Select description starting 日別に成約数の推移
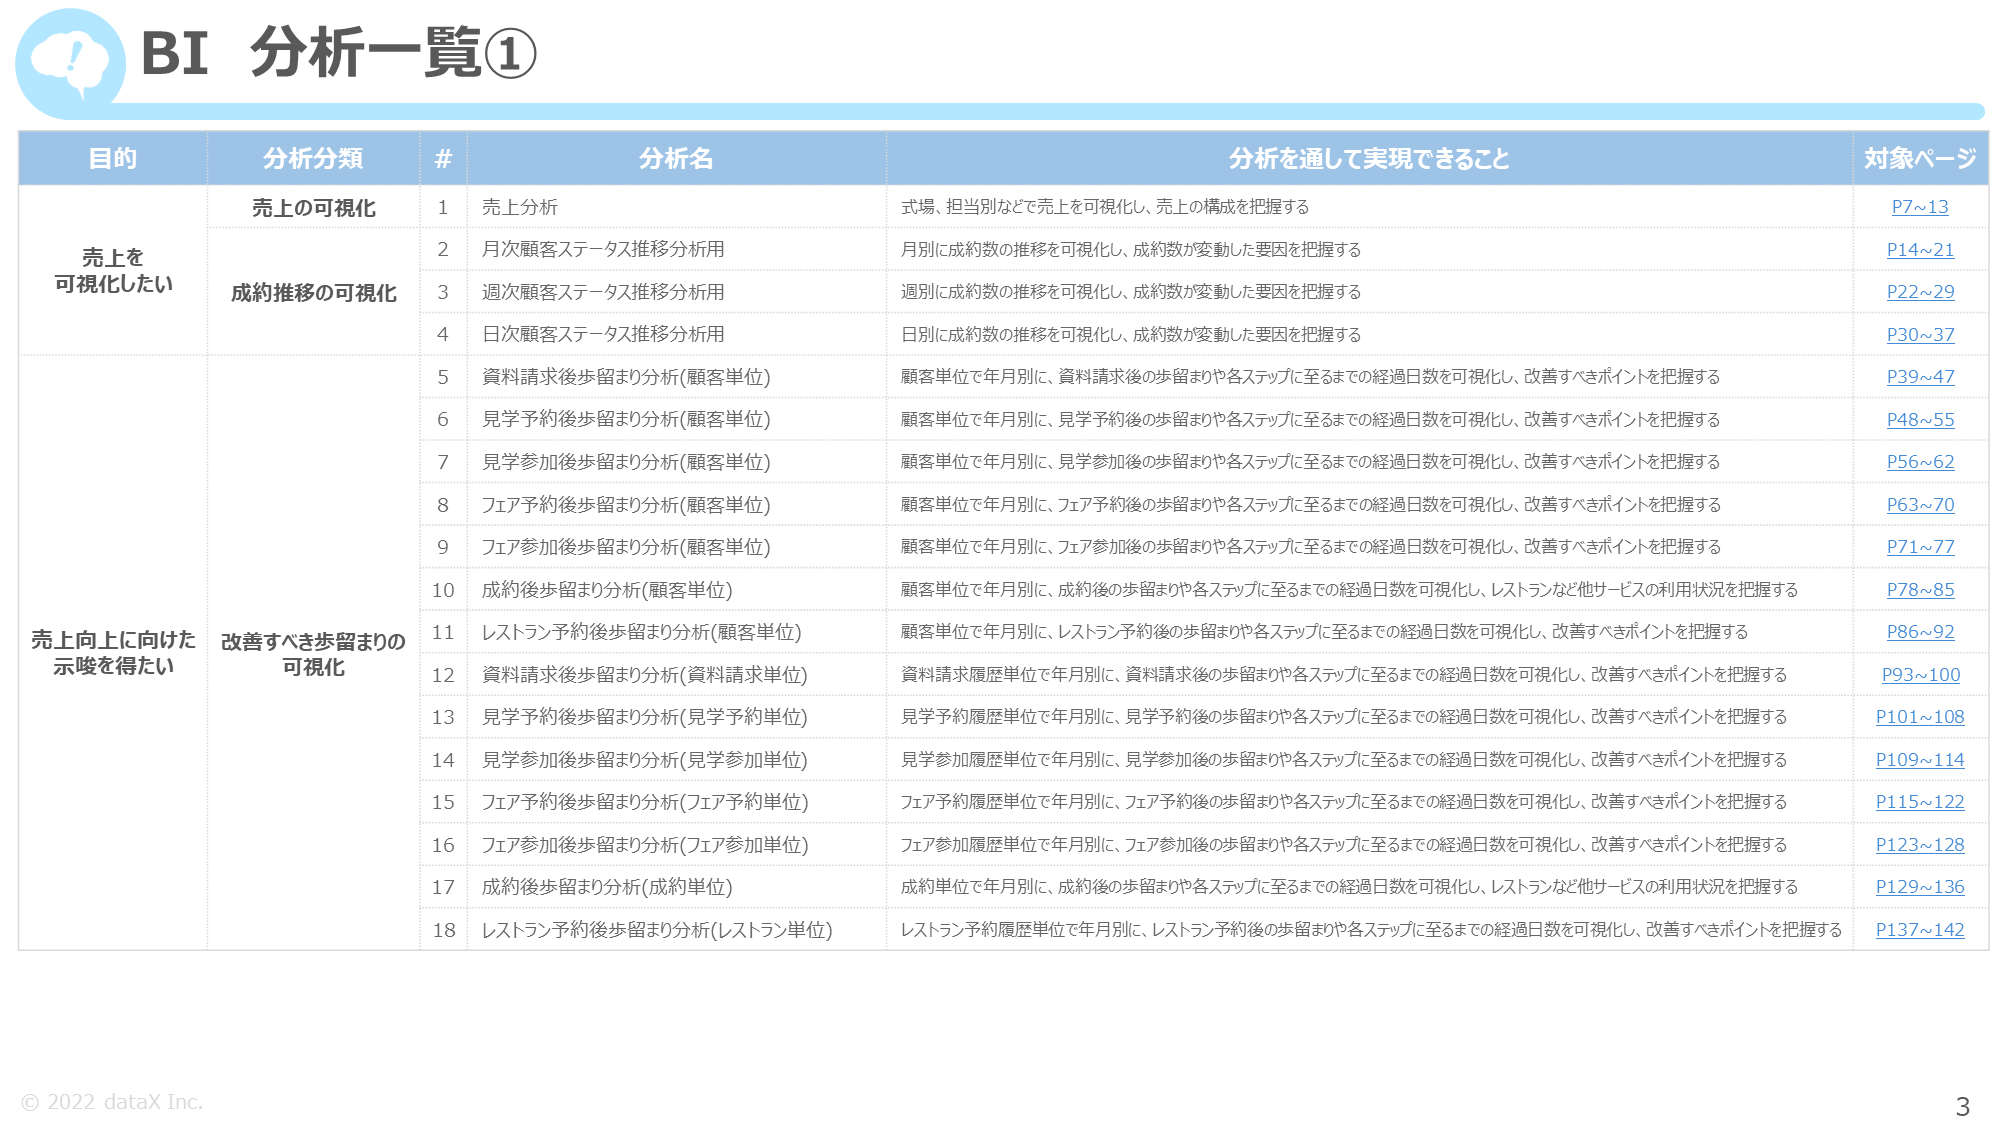This screenshot has width=2000, height=1125. (x=1131, y=334)
